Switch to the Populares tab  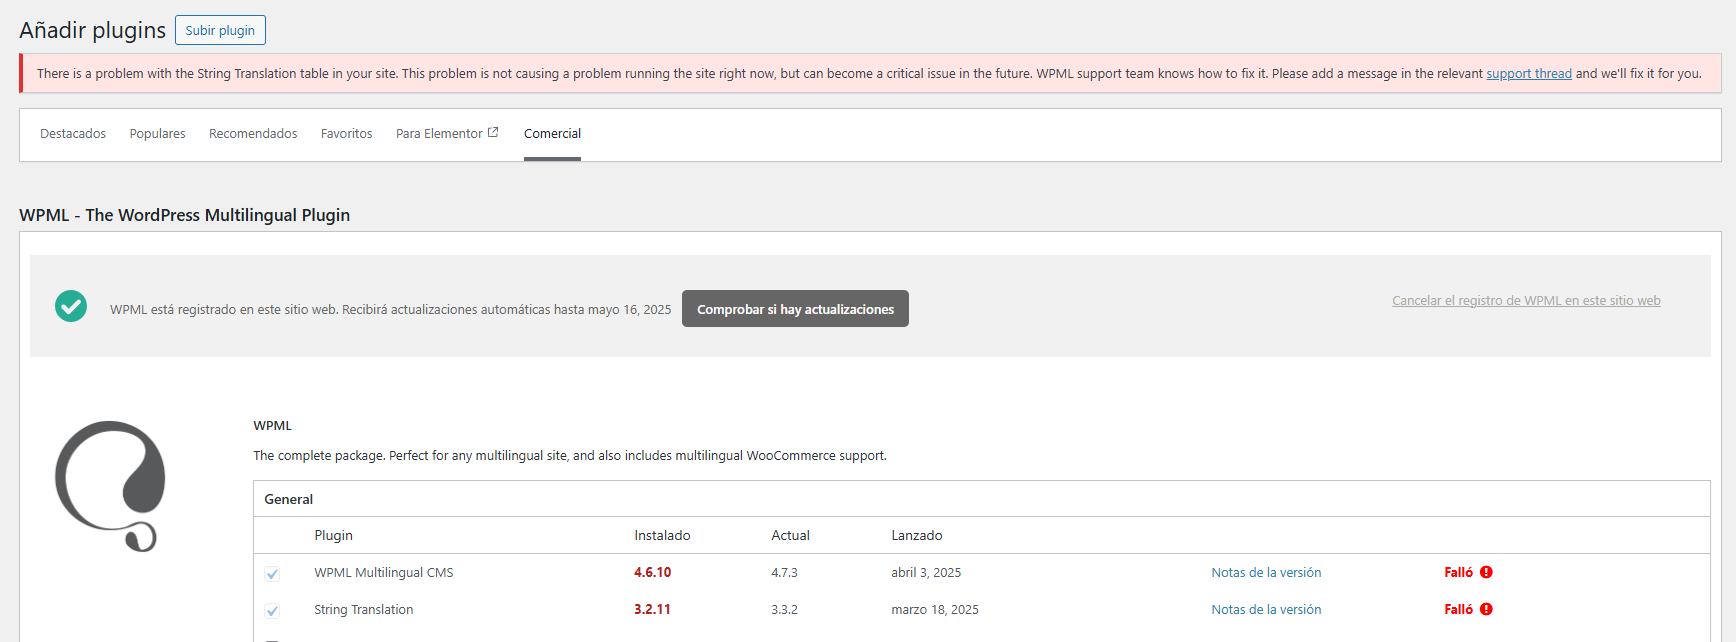click(157, 134)
